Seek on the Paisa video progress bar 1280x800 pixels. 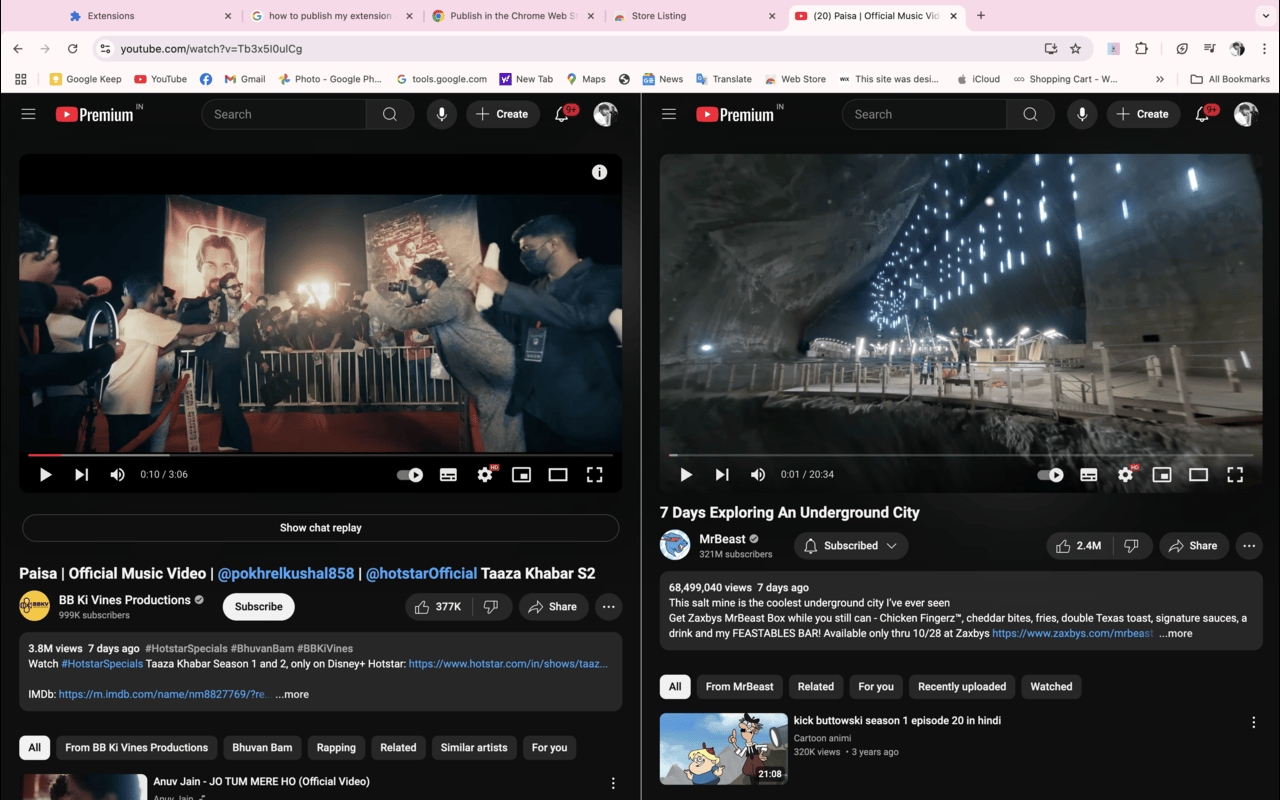[x=319, y=455]
